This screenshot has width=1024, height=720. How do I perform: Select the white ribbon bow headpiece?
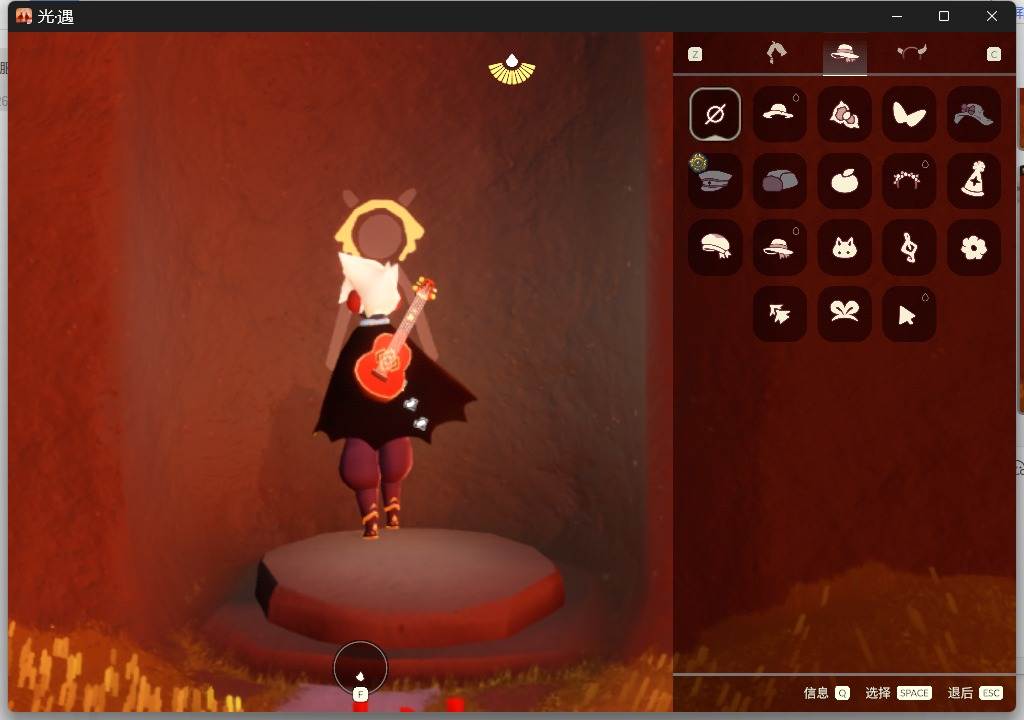[x=844, y=314]
